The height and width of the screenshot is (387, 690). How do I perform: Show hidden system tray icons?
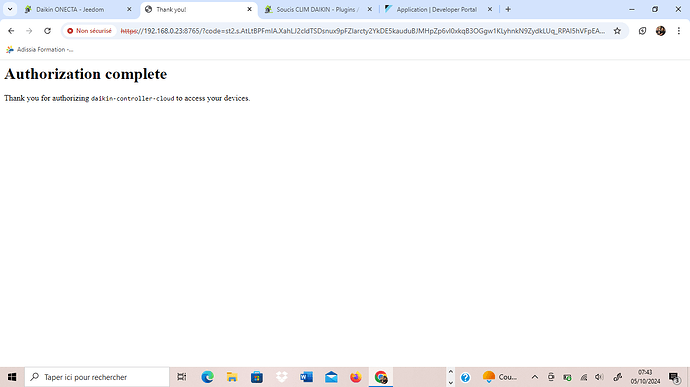[x=535, y=377]
